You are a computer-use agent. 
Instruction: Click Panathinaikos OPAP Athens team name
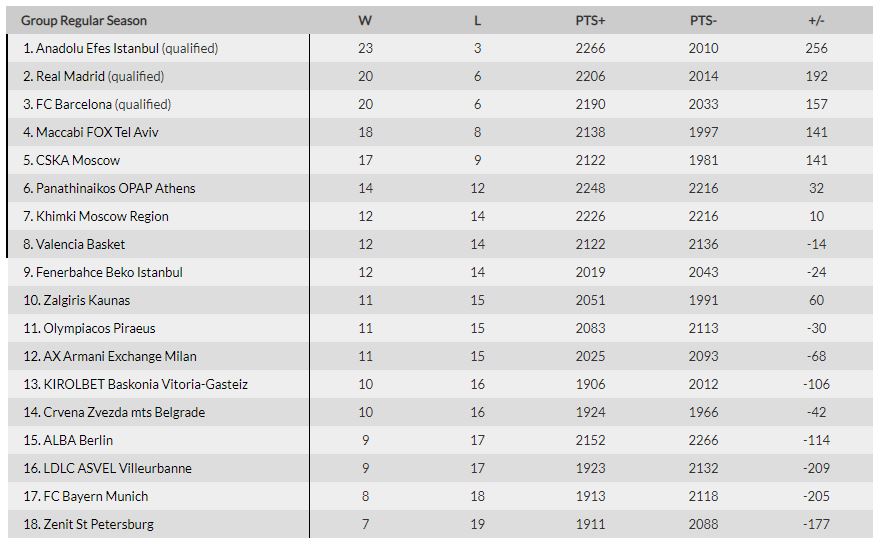(115, 188)
